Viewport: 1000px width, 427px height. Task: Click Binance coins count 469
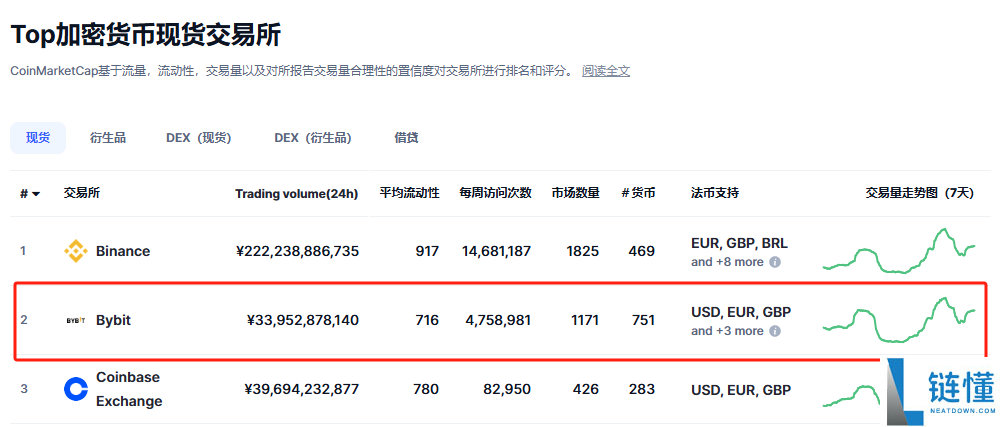click(642, 251)
